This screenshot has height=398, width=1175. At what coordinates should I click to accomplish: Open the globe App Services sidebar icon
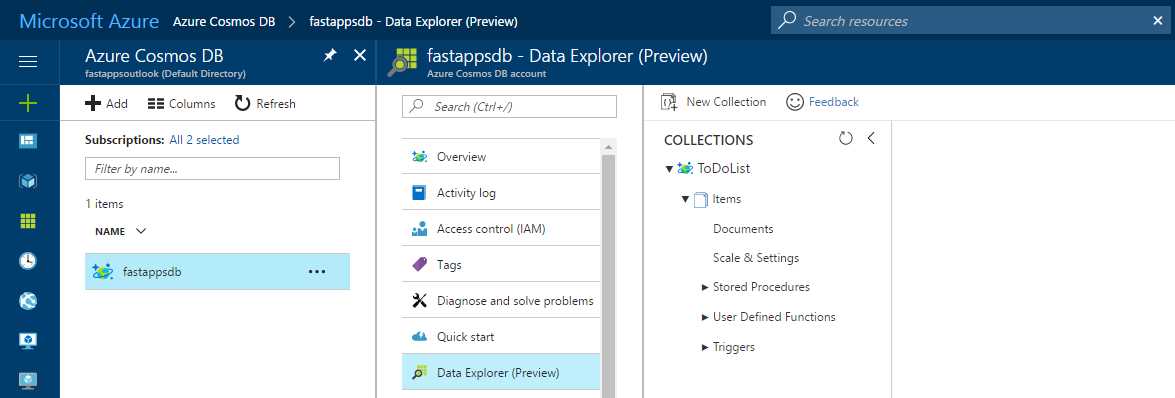(x=28, y=301)
